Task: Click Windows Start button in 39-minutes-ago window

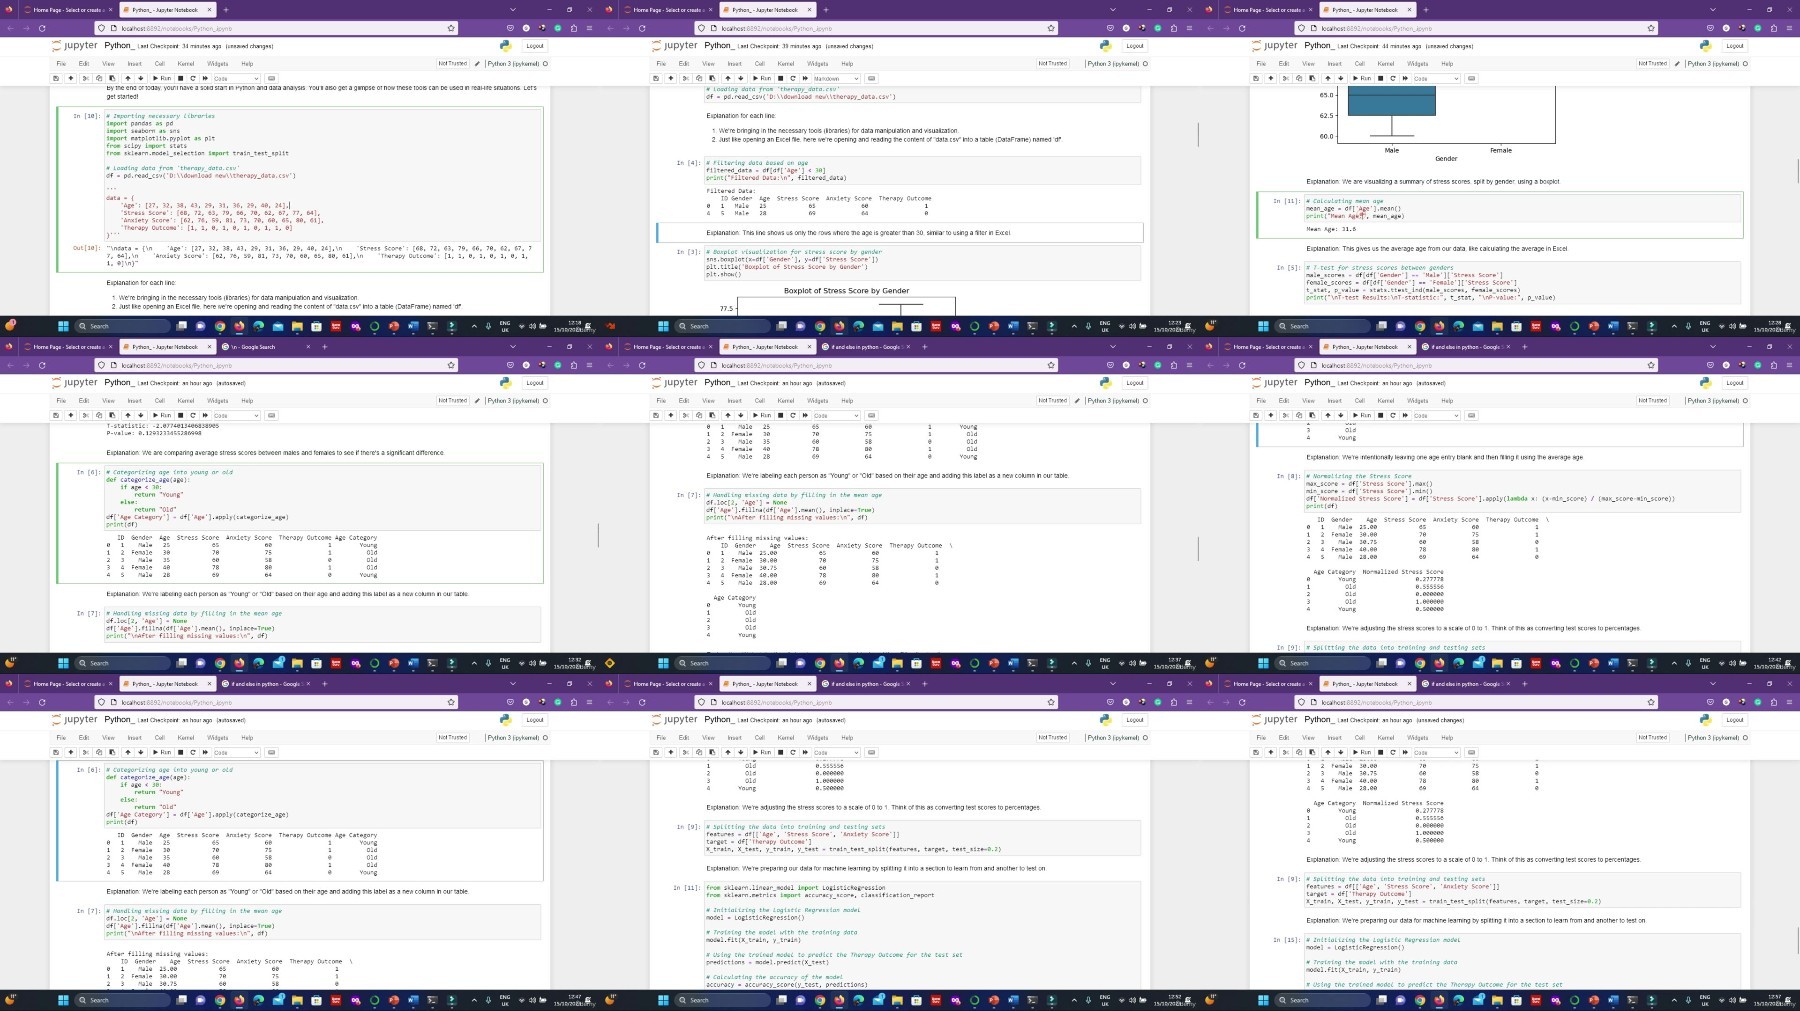Action: pos(663,326)
